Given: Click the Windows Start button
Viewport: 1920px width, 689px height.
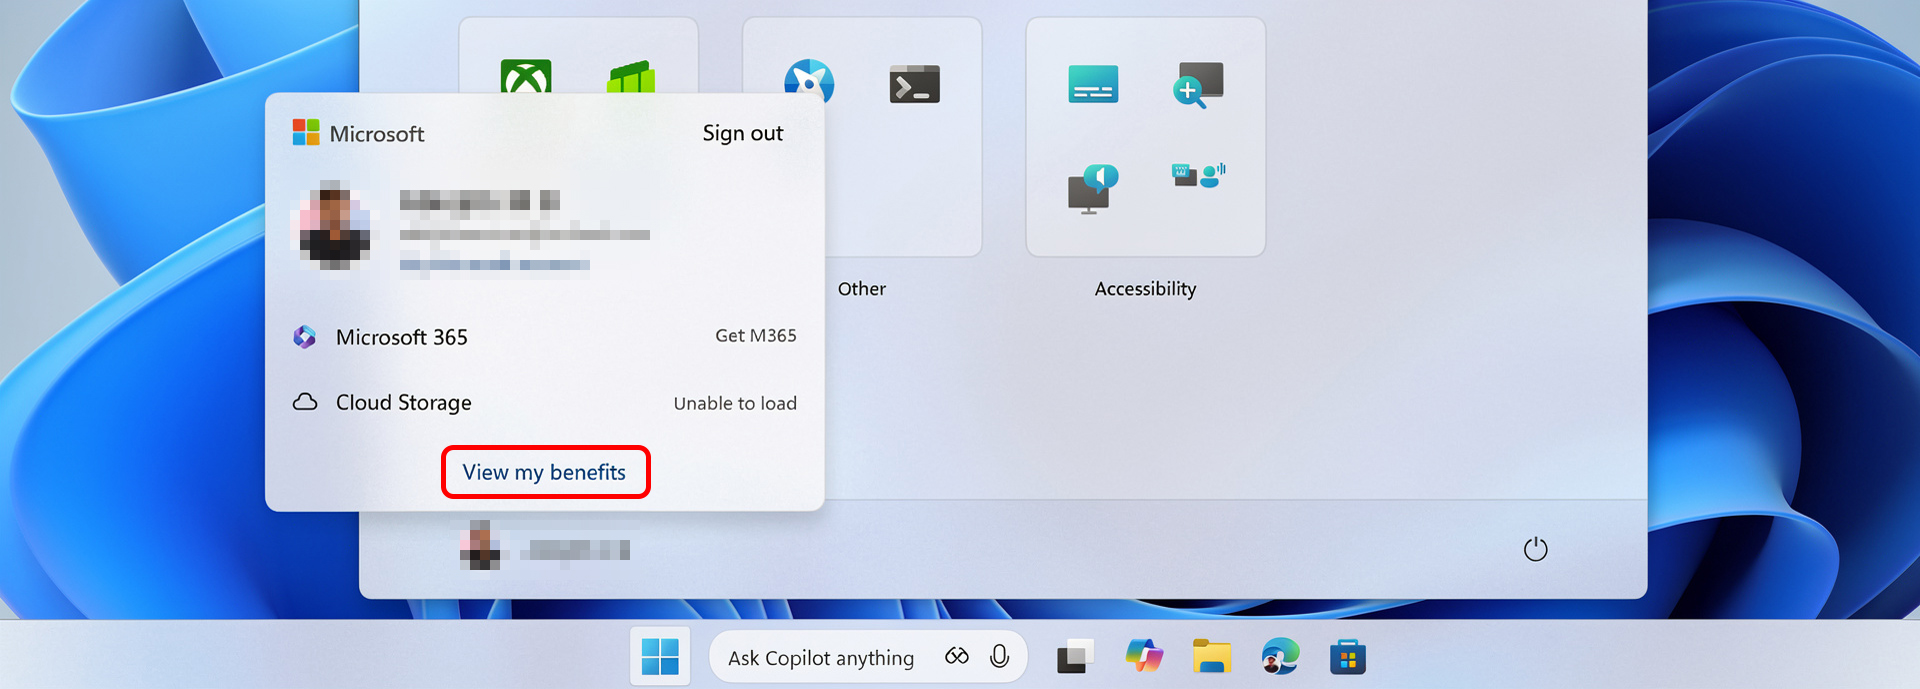Looking at the screenshot, I should tap(660, 657).
